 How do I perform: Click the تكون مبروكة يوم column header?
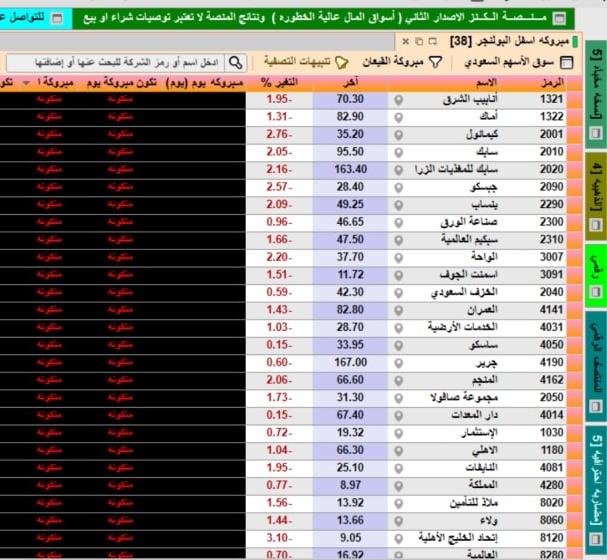point(122,83)
